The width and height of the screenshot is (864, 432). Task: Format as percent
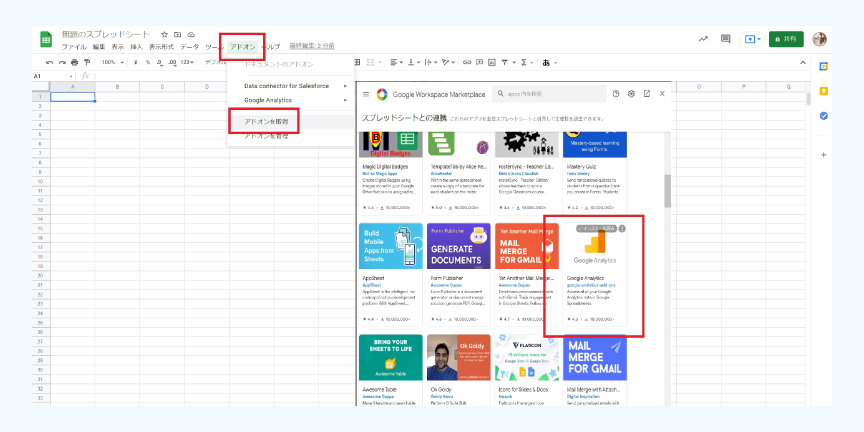148,62
